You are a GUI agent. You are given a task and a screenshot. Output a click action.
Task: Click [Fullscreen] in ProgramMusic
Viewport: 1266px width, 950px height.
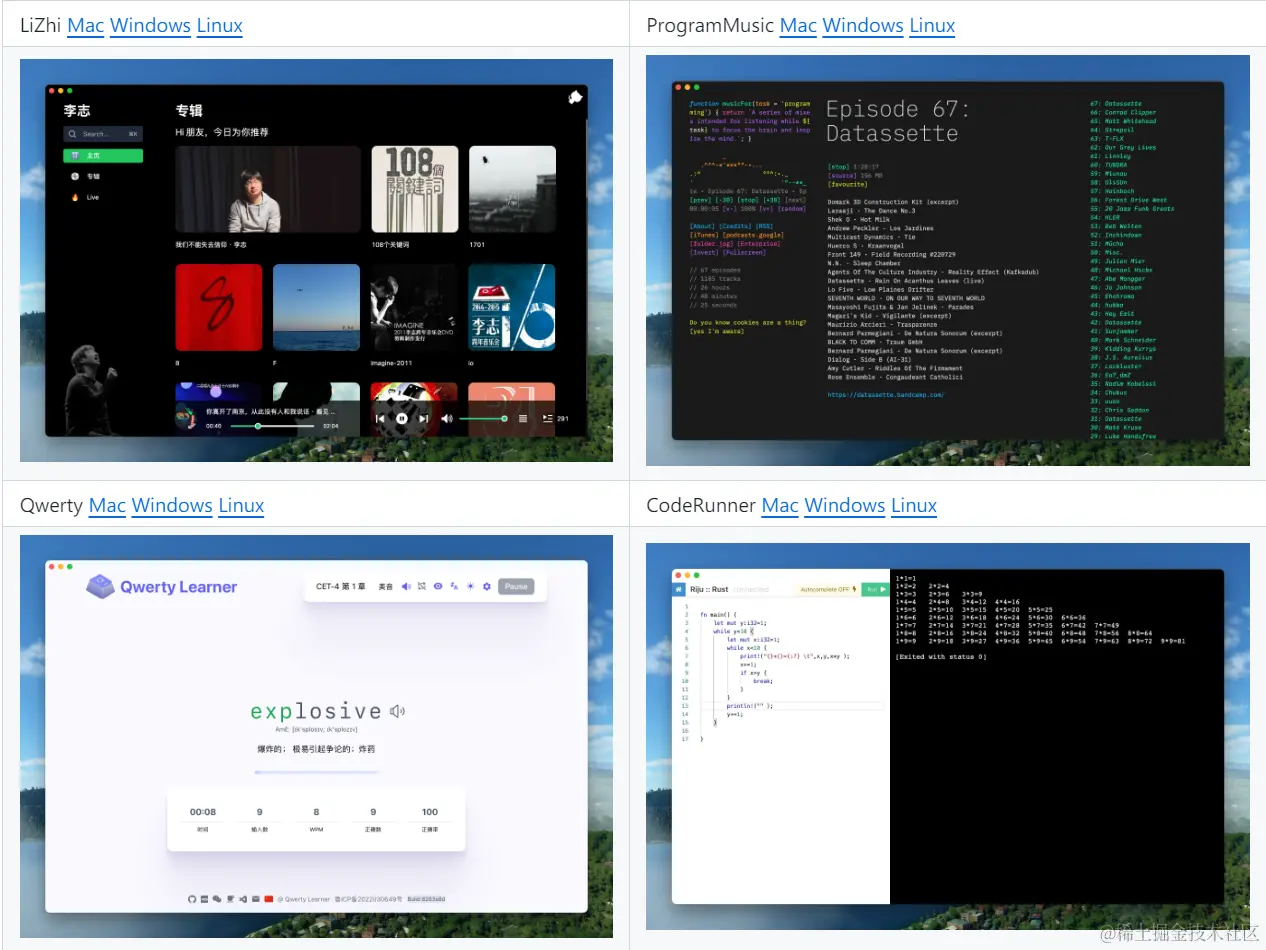[744, 252]
